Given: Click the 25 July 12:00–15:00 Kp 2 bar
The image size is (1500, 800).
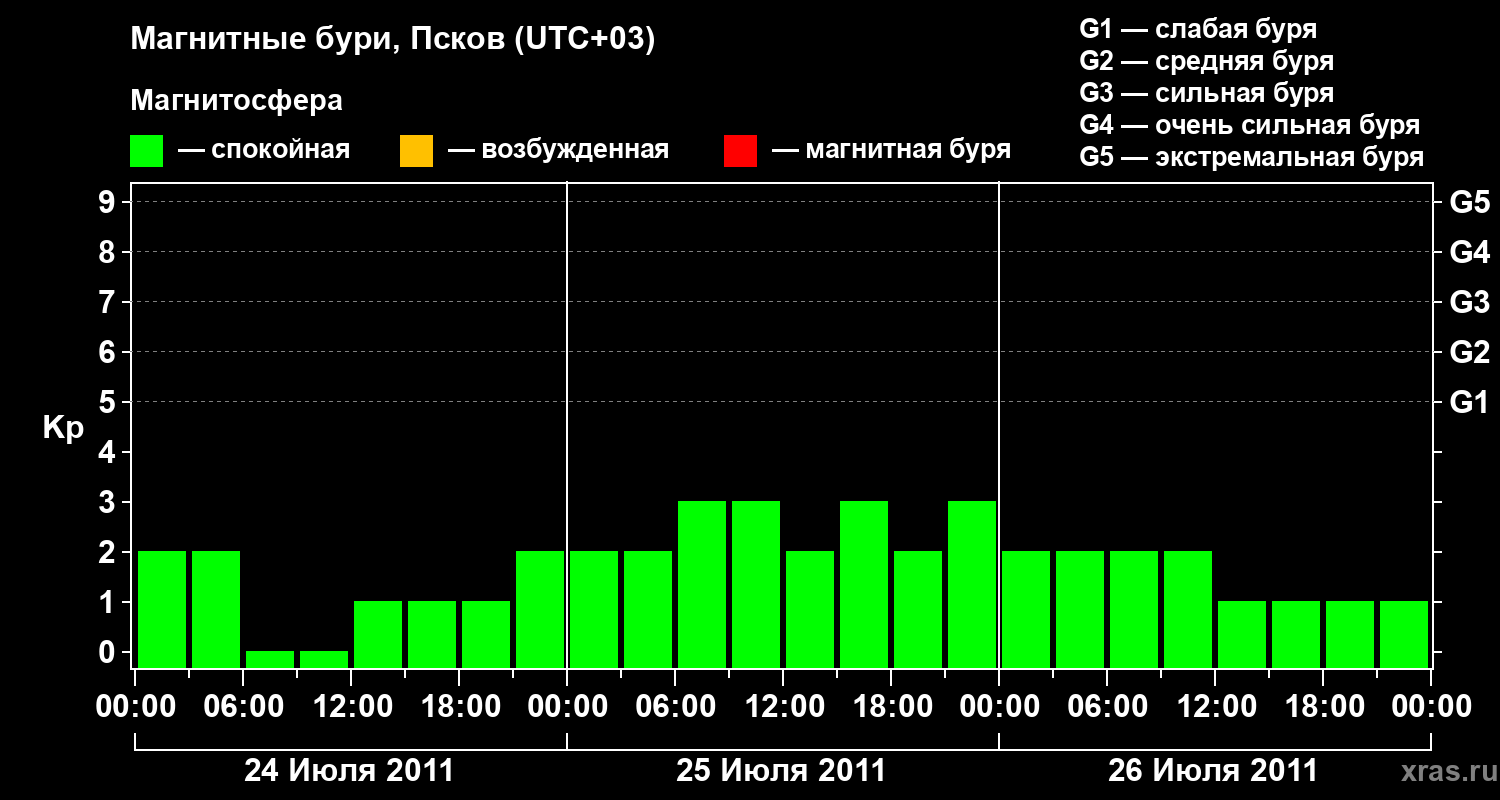Looking at the screenshot, I should coord(810,609).
